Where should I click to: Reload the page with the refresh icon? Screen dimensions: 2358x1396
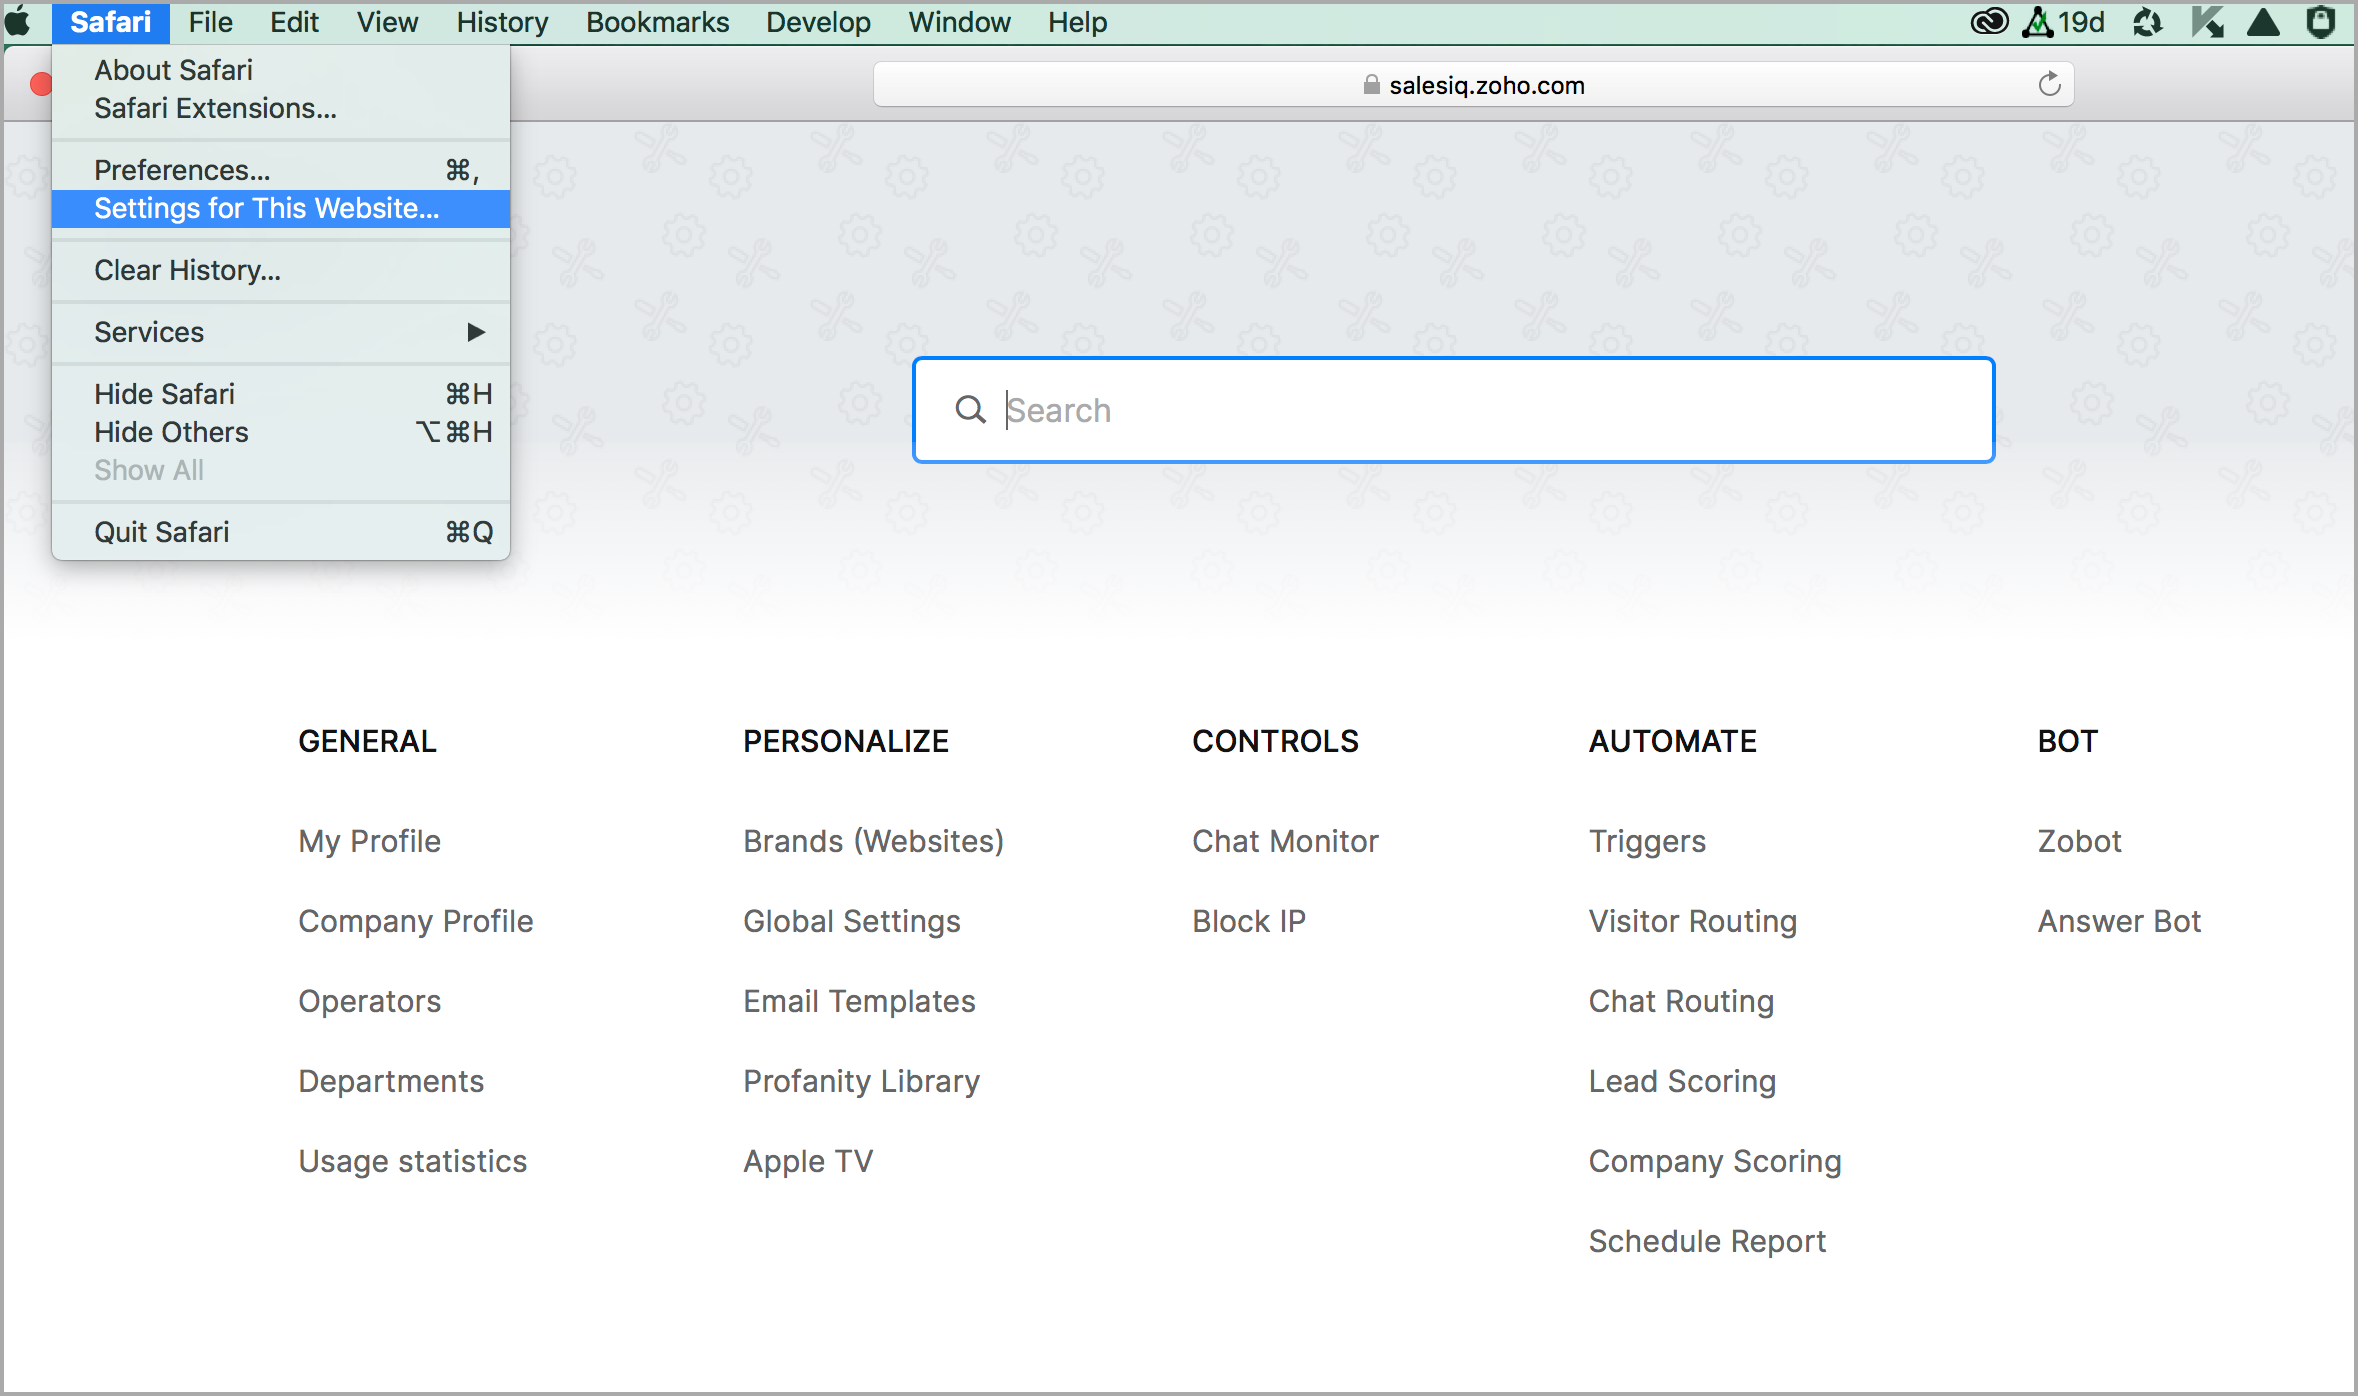(x=2049, y=85)
